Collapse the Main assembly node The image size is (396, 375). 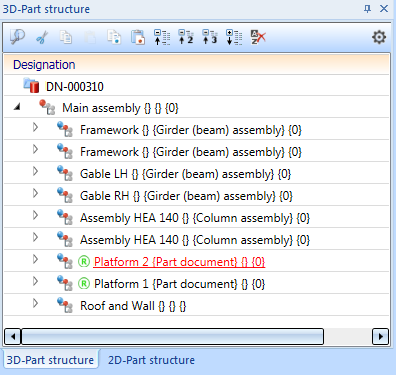coord(17,107)
